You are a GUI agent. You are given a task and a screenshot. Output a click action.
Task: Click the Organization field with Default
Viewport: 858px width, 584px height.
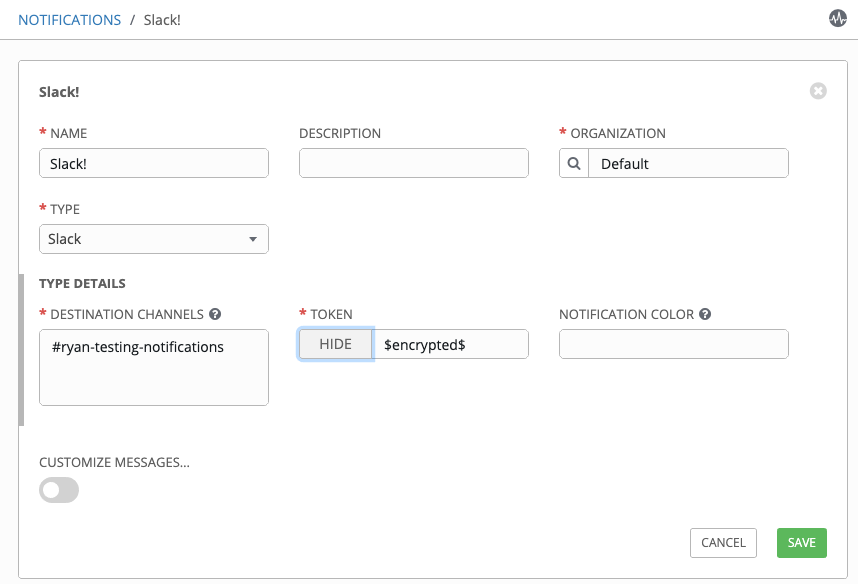coord(688,163)
